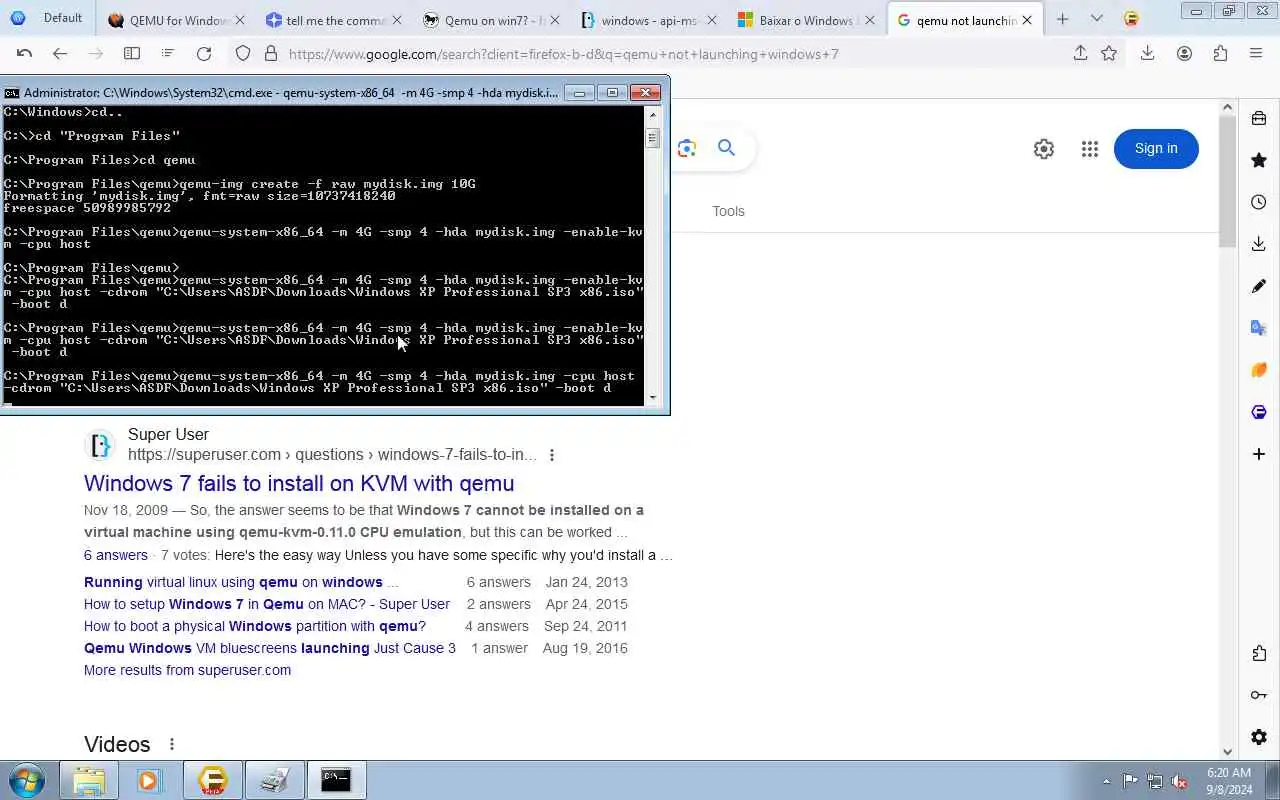
Task: Open 'How to setup Windows 7 in Qemu on MAC' link
Action: [x=267, y=604]
